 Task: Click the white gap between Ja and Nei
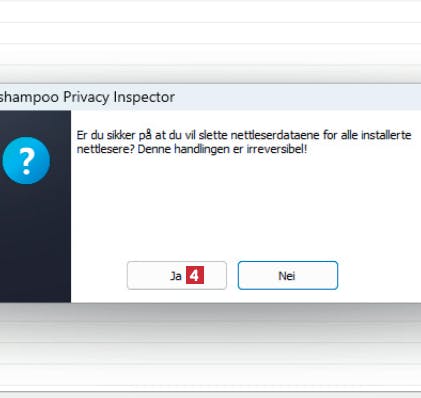pos(232,275)
